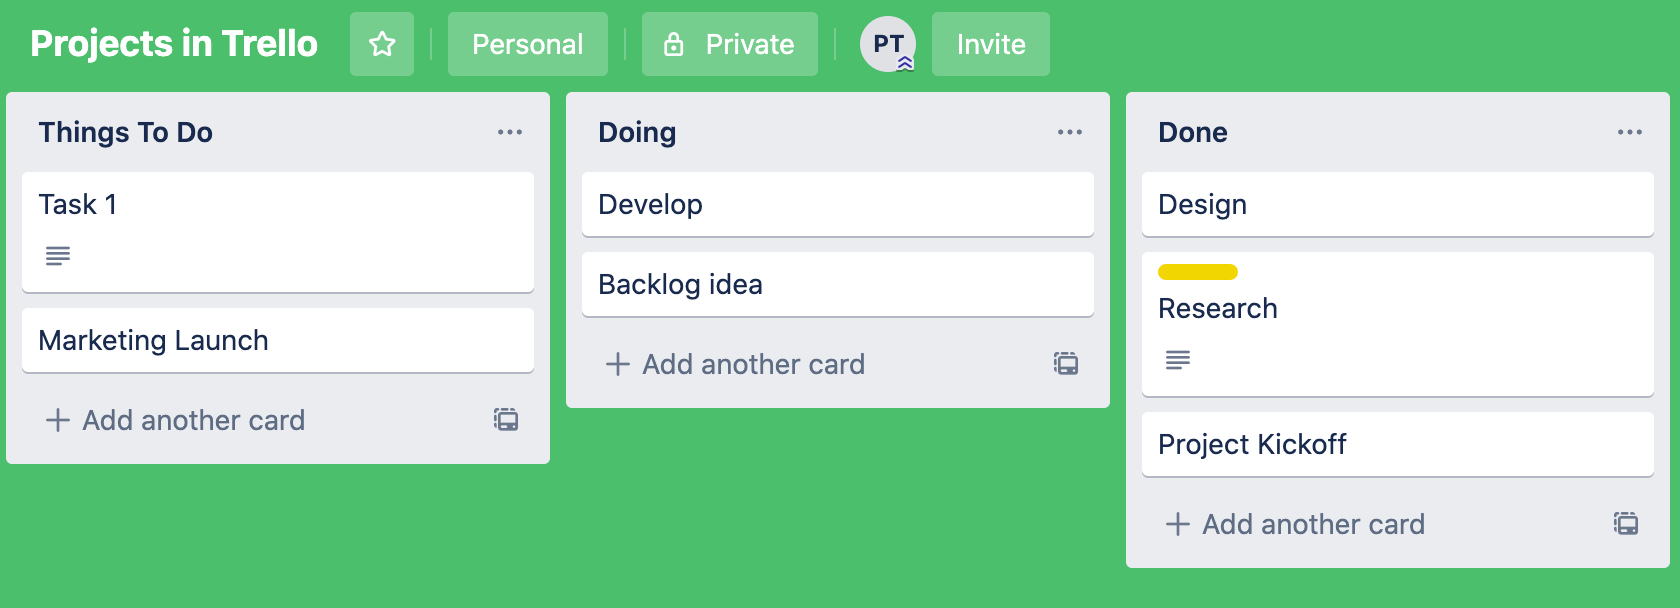Open the Doing list actions menu

(1070, 132)
